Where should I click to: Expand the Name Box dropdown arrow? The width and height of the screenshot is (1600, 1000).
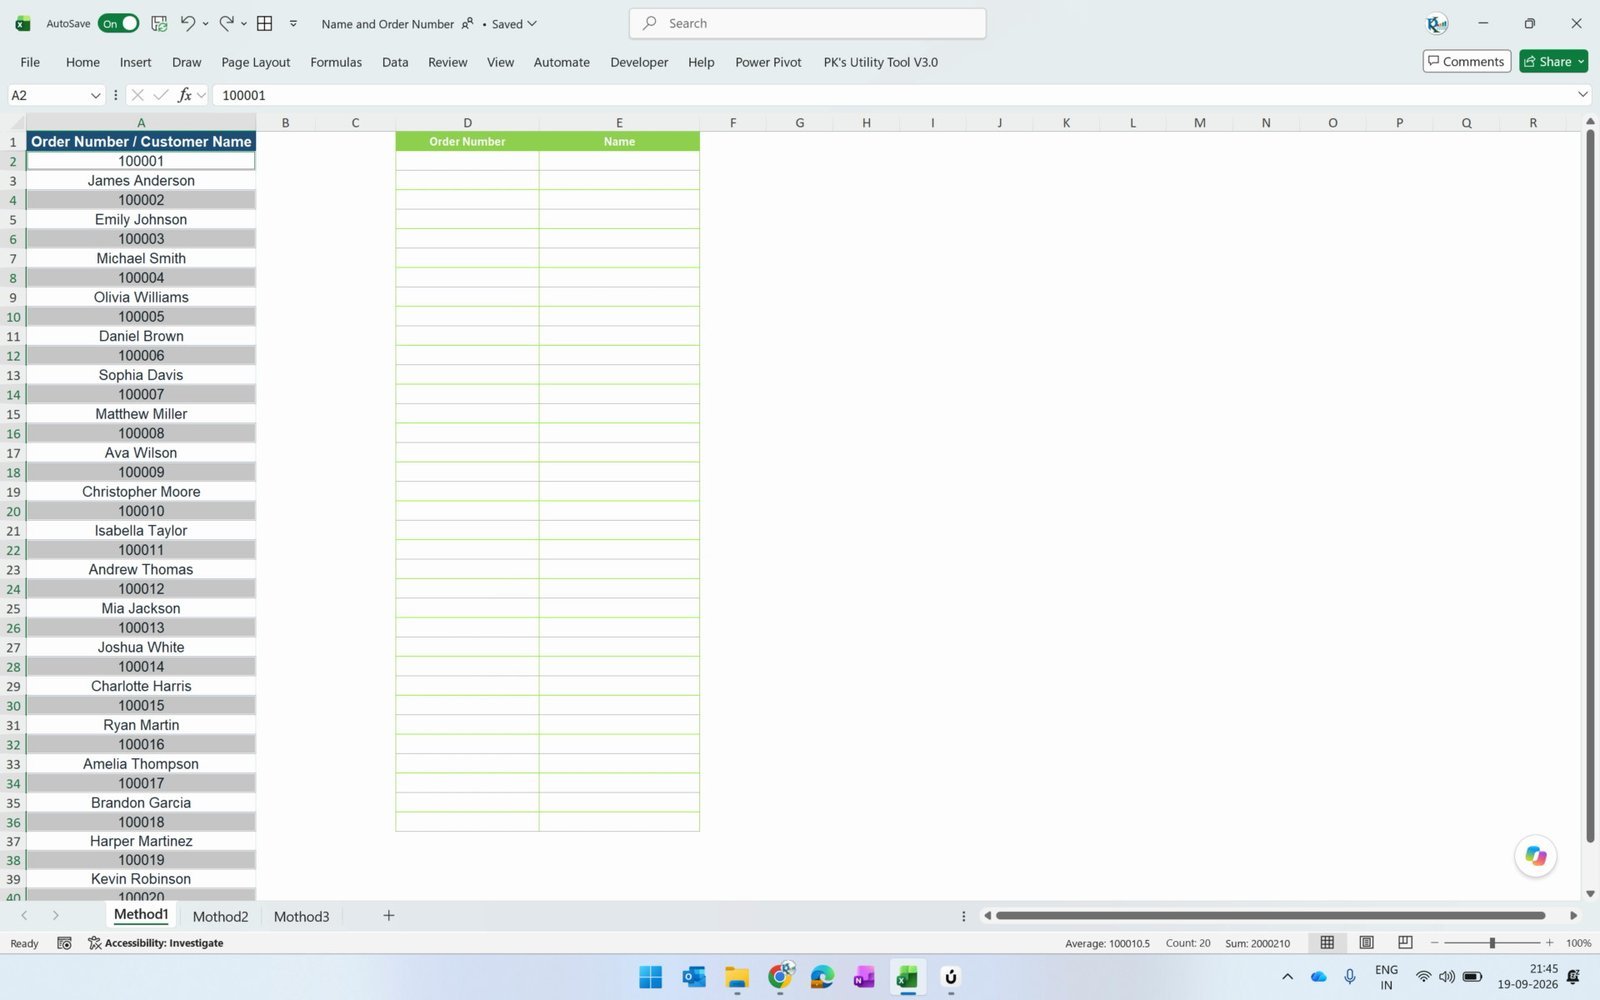96,95
